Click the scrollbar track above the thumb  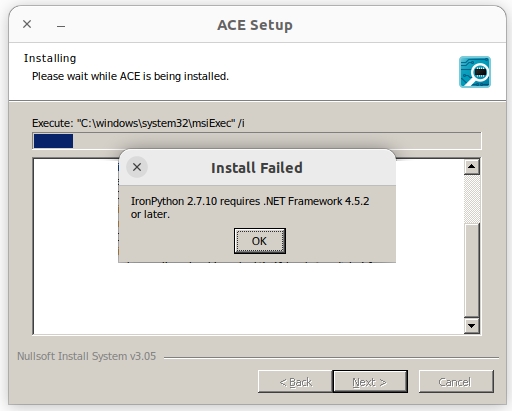(472, 199)
